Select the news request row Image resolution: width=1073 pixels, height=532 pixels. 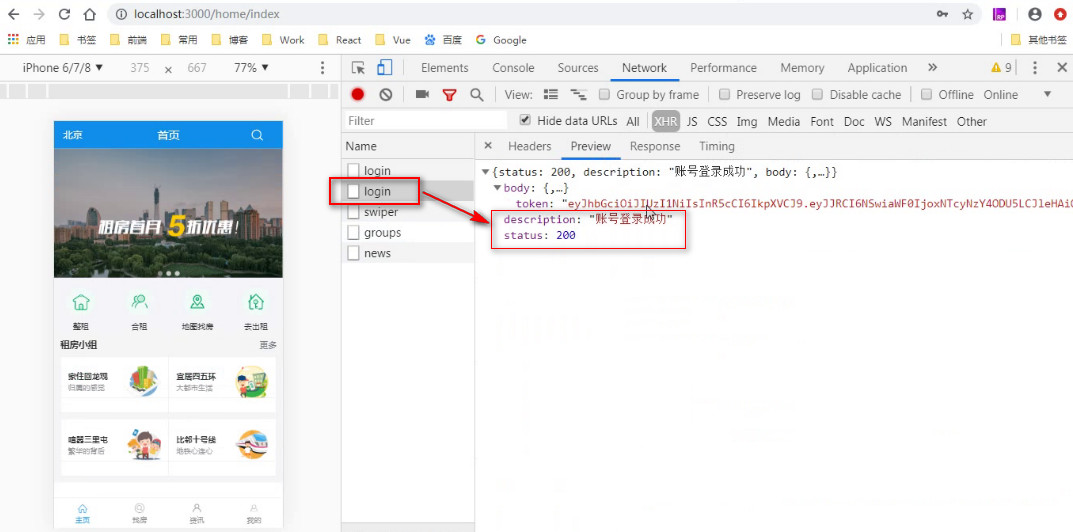[x=408, y=253]
